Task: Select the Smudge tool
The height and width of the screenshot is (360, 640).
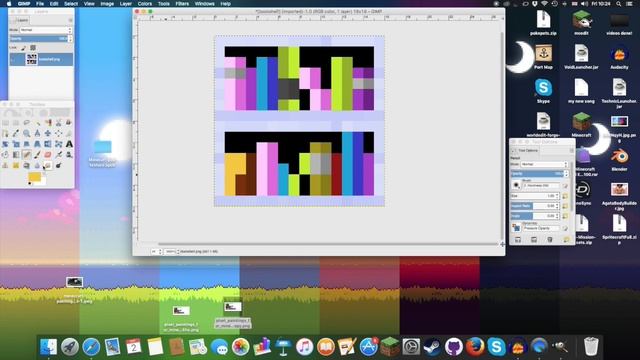Action: [48, 165]
